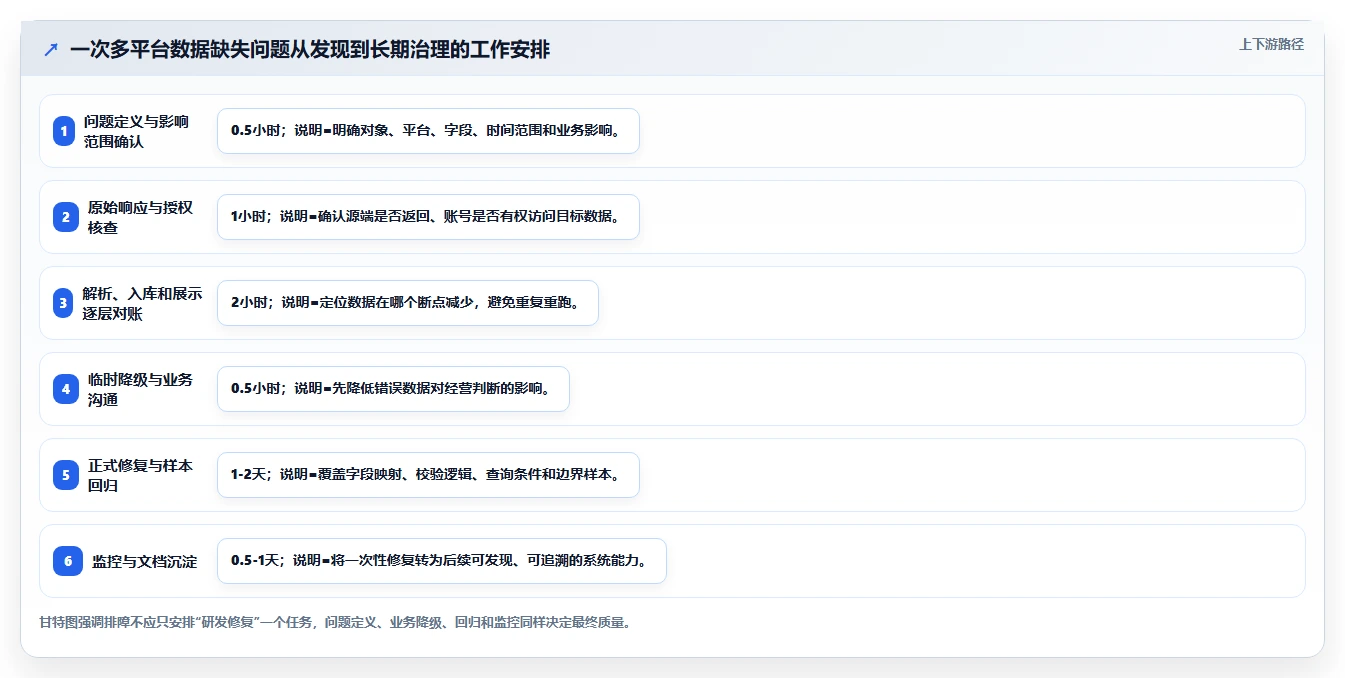The height and width of the screenshot is (678, 1345).
Task: Open the 2小时 定位数据断点 description box
Action: point(408,303)
